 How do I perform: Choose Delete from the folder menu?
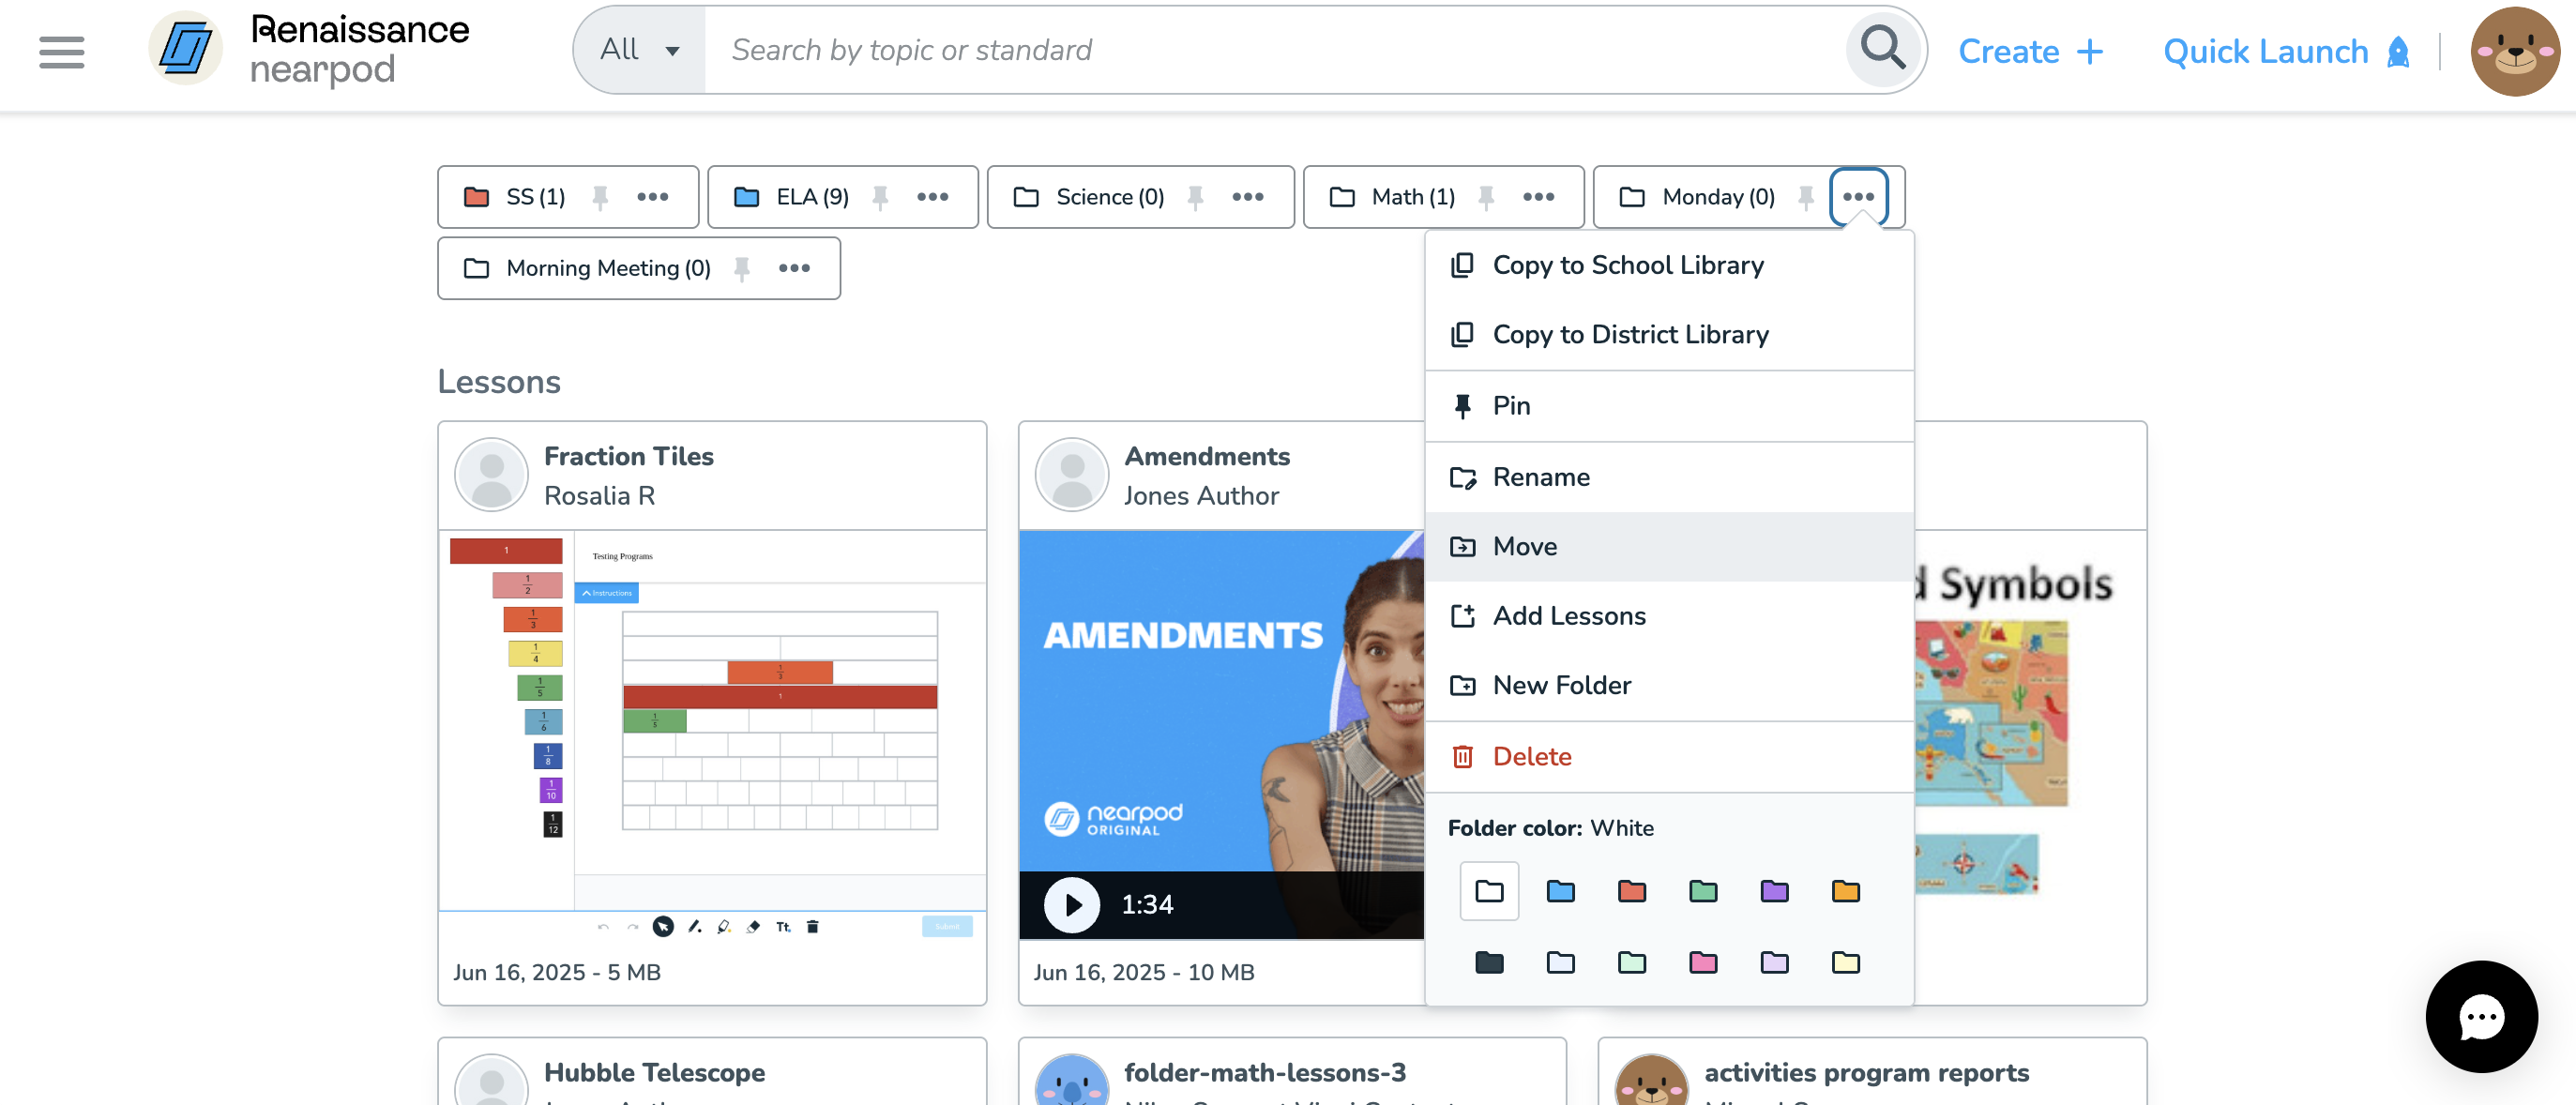1669,756
